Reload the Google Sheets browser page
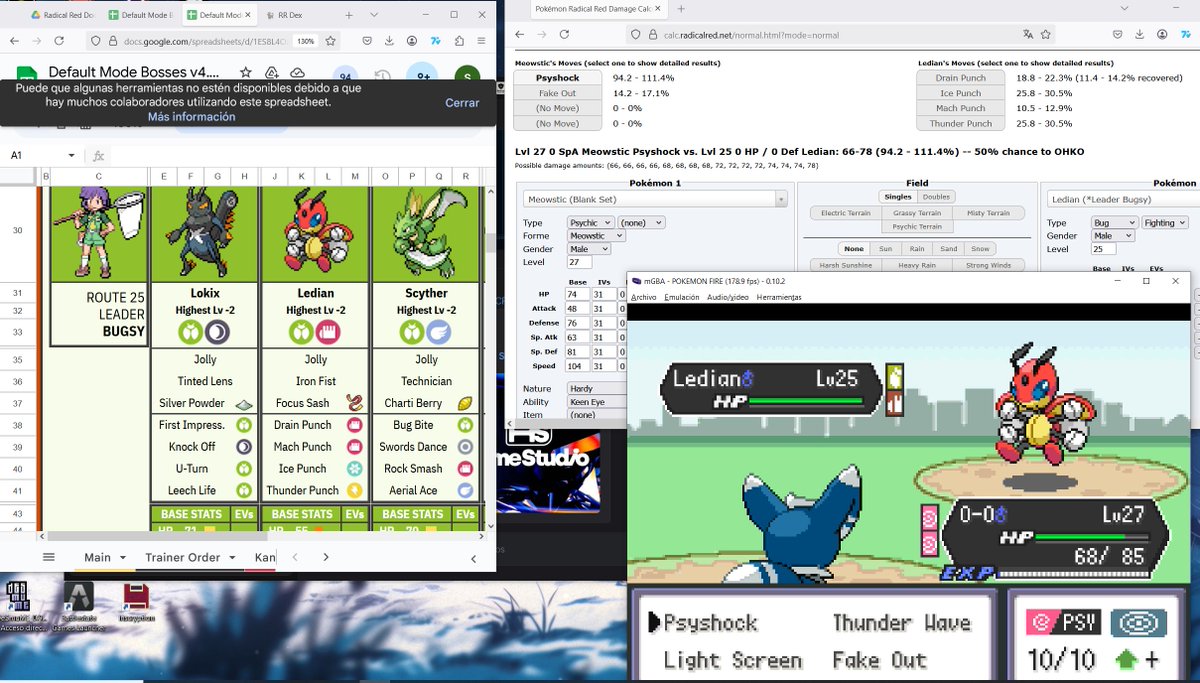1200x683 pixels. pos(60,42)
